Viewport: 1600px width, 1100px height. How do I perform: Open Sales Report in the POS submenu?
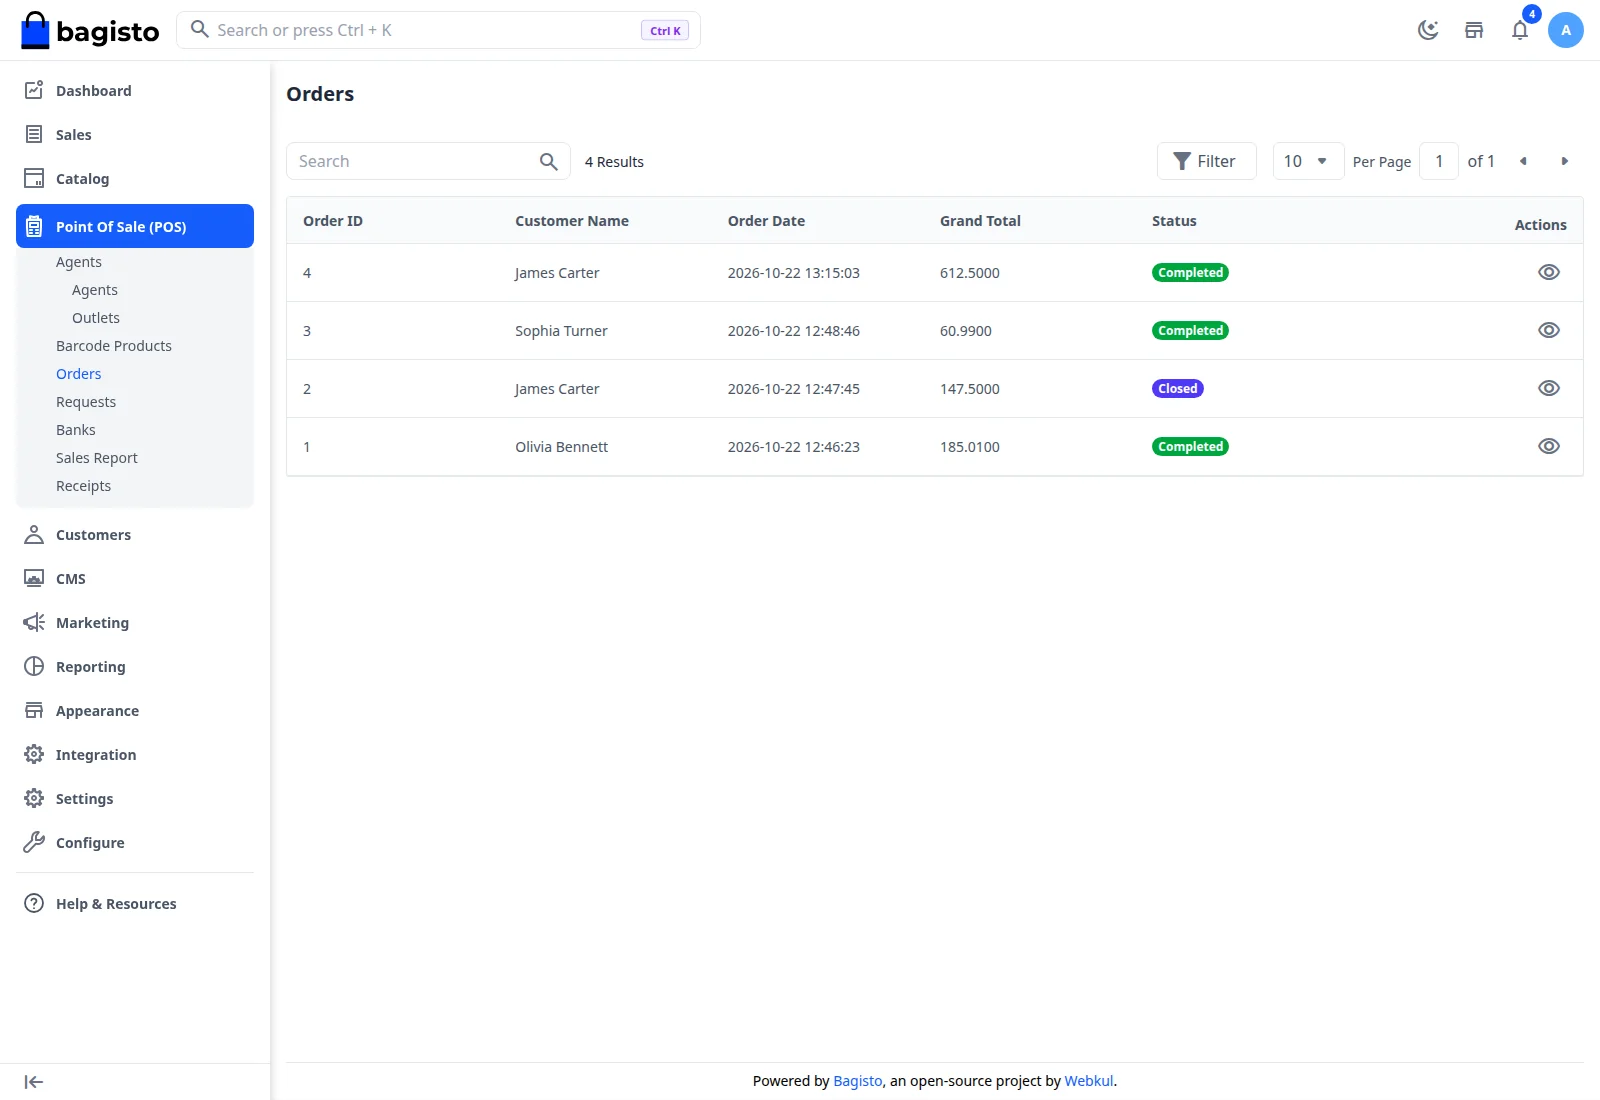(x=97, y=458)
